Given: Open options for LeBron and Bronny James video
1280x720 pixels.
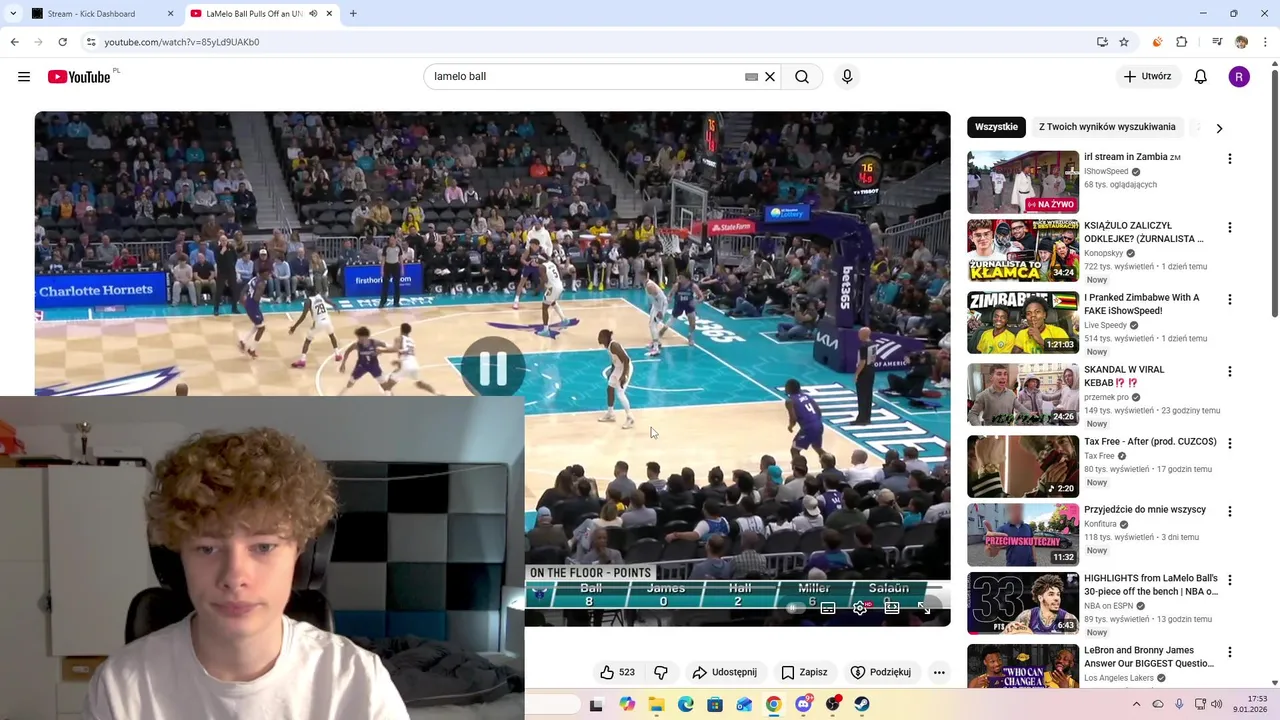Looking at the screenshot, I should (x=1229, y=653).
